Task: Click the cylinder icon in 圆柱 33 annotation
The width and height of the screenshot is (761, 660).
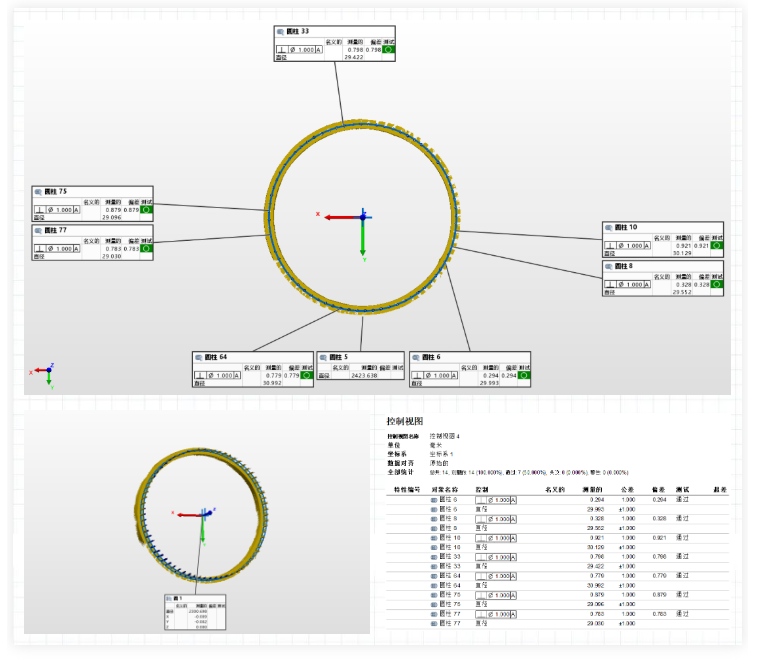Action: point(281,32)
